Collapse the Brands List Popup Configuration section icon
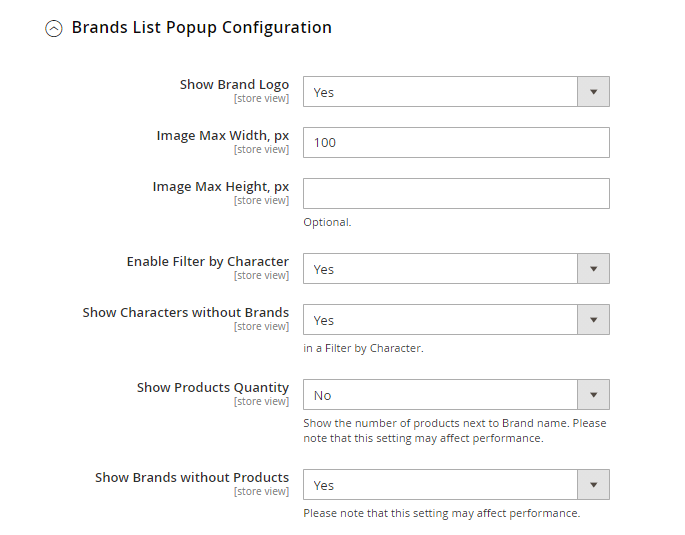685x535 pixels. click(54, 29)
